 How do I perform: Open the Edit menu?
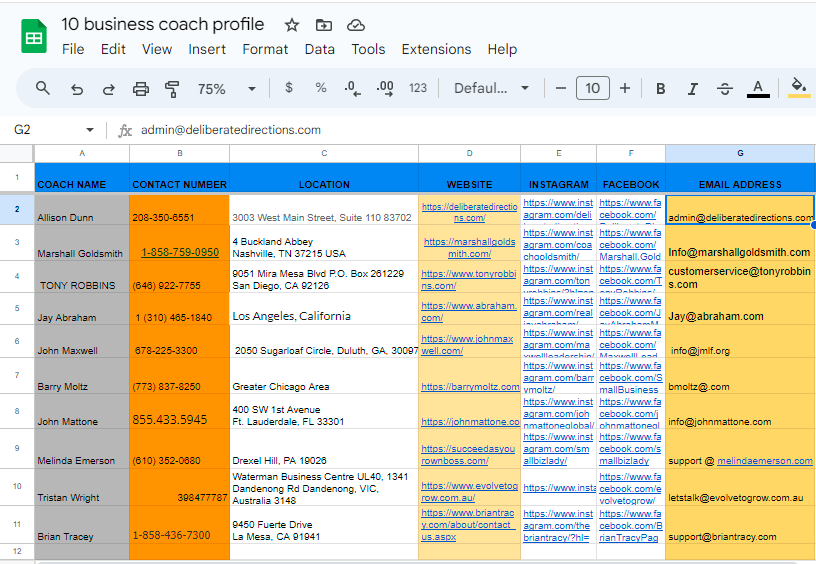(113, 49)
